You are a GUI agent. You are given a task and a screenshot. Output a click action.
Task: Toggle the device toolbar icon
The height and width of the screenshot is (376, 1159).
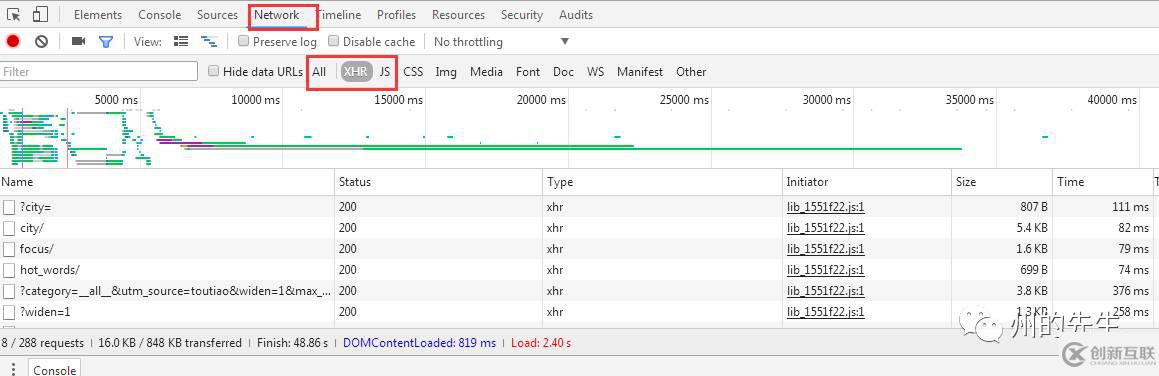point(41,14)
